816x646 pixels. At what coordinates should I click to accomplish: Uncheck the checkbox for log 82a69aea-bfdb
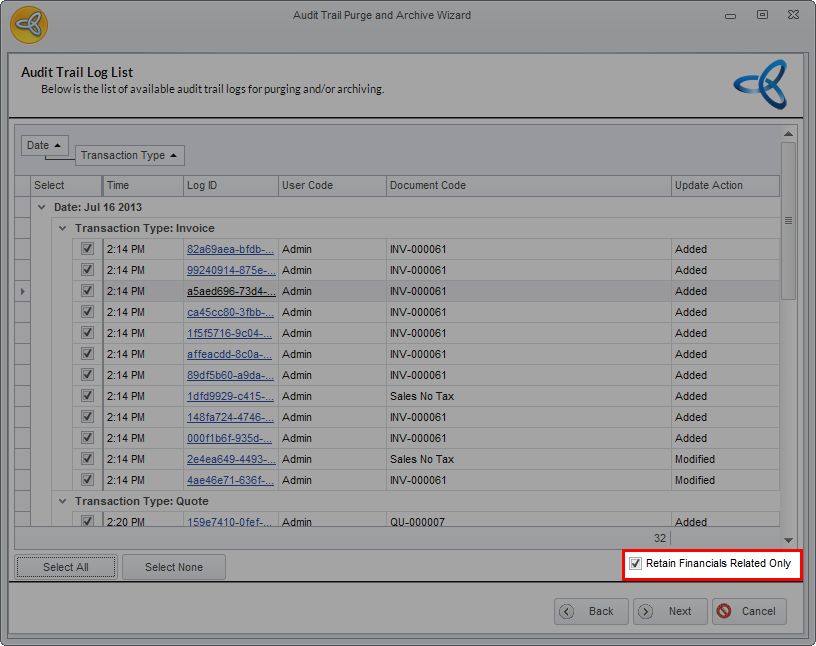point(88,249)
